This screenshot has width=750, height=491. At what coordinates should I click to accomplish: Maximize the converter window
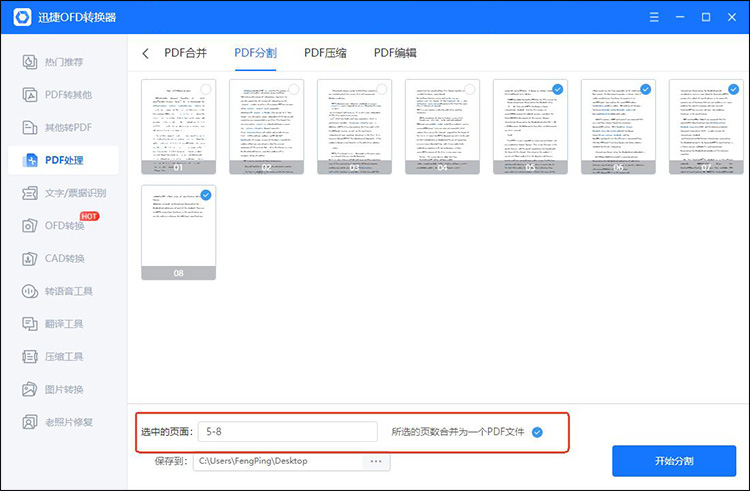click(706, 17)
